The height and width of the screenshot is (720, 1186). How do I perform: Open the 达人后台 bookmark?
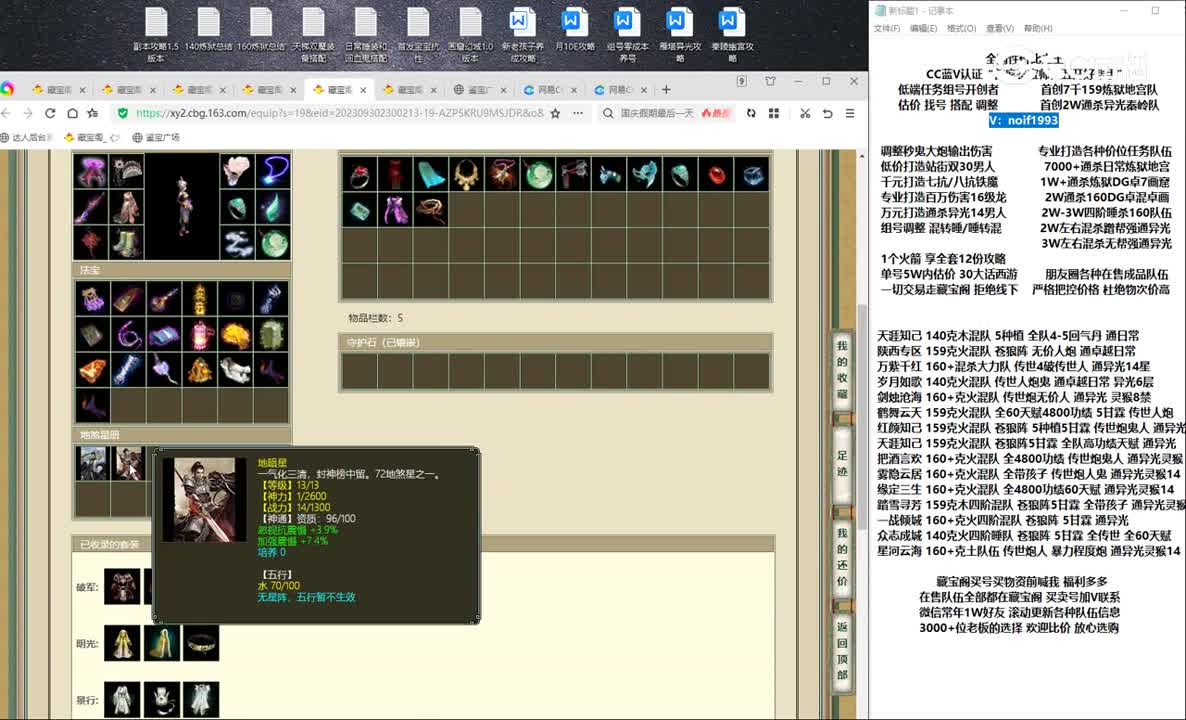(x=27, y=138)
